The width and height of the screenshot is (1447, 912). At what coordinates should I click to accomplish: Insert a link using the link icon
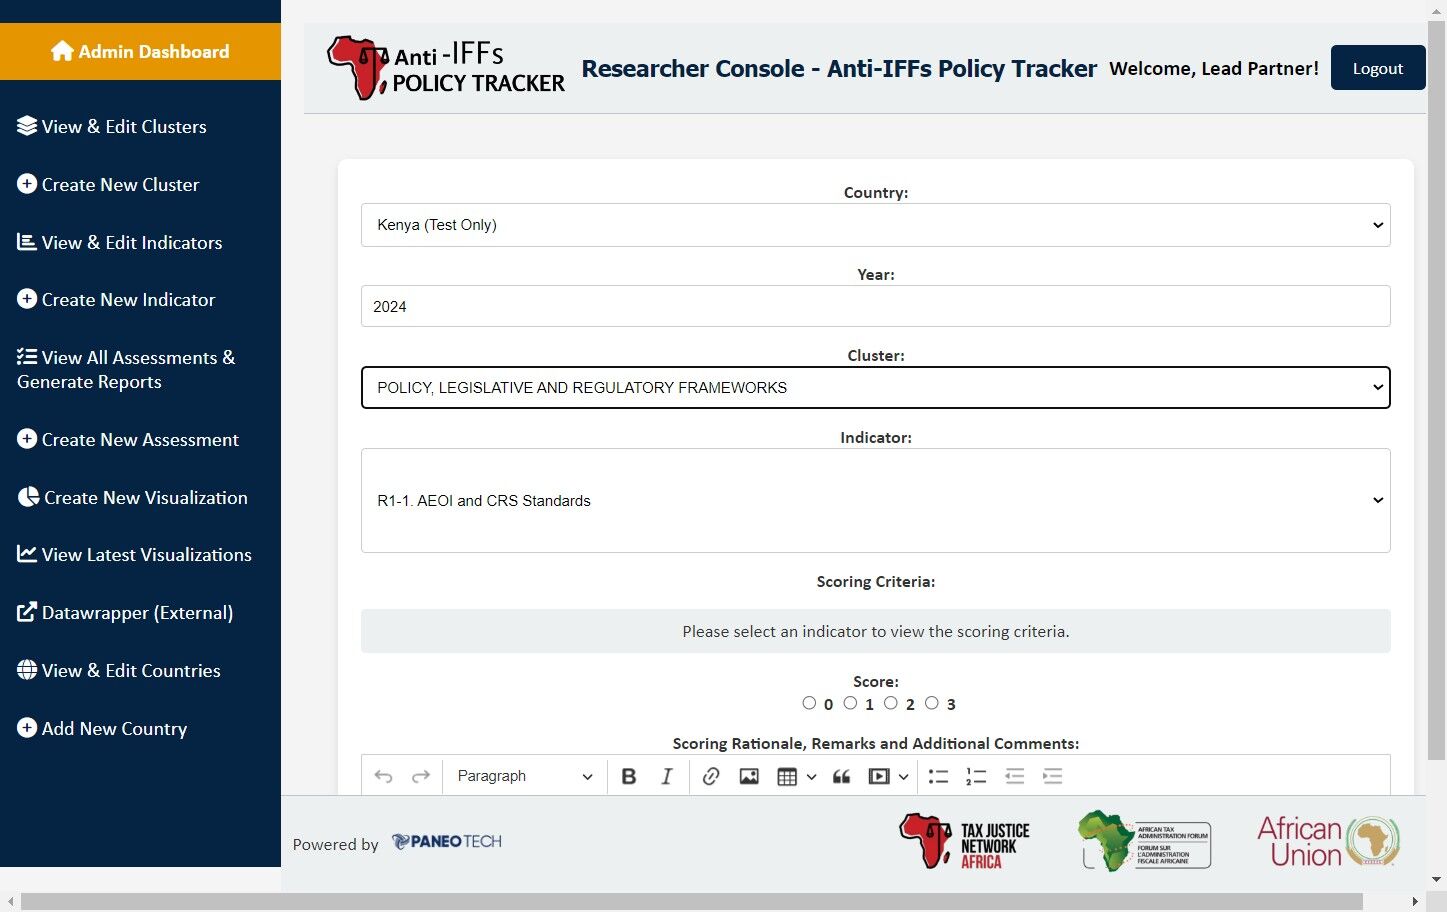(711, 776)
